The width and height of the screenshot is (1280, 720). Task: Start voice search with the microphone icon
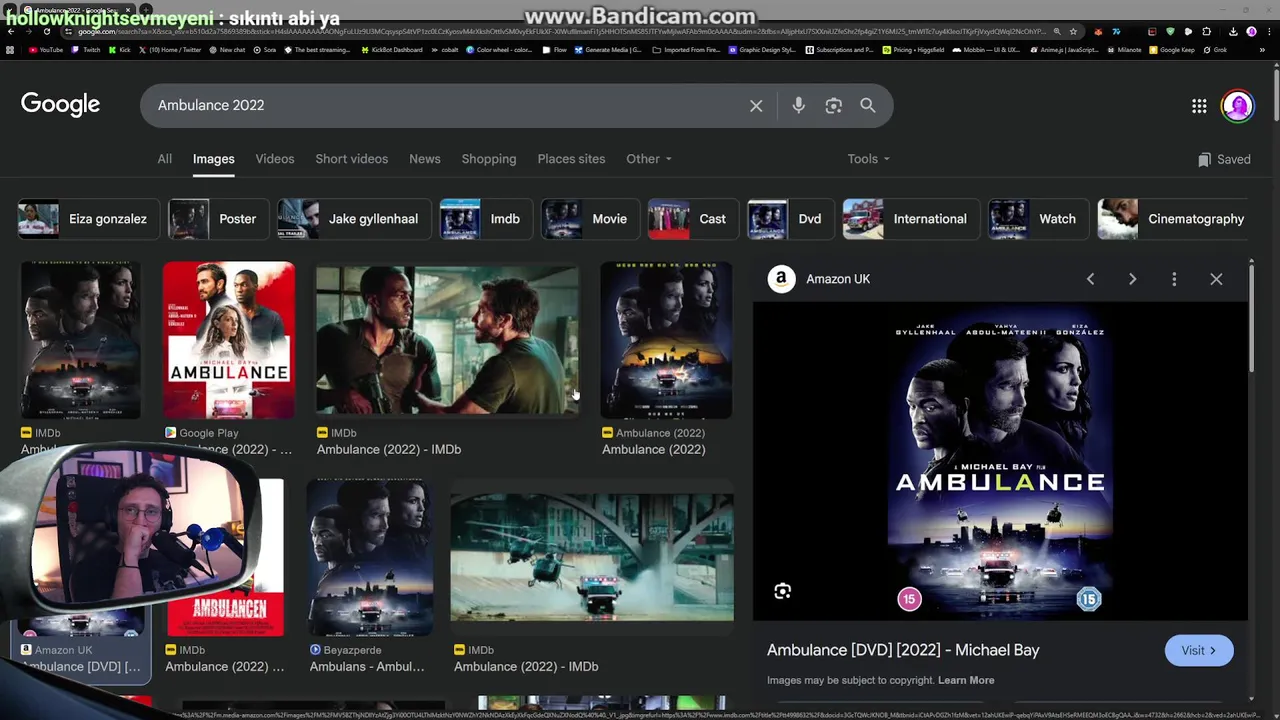798,105
